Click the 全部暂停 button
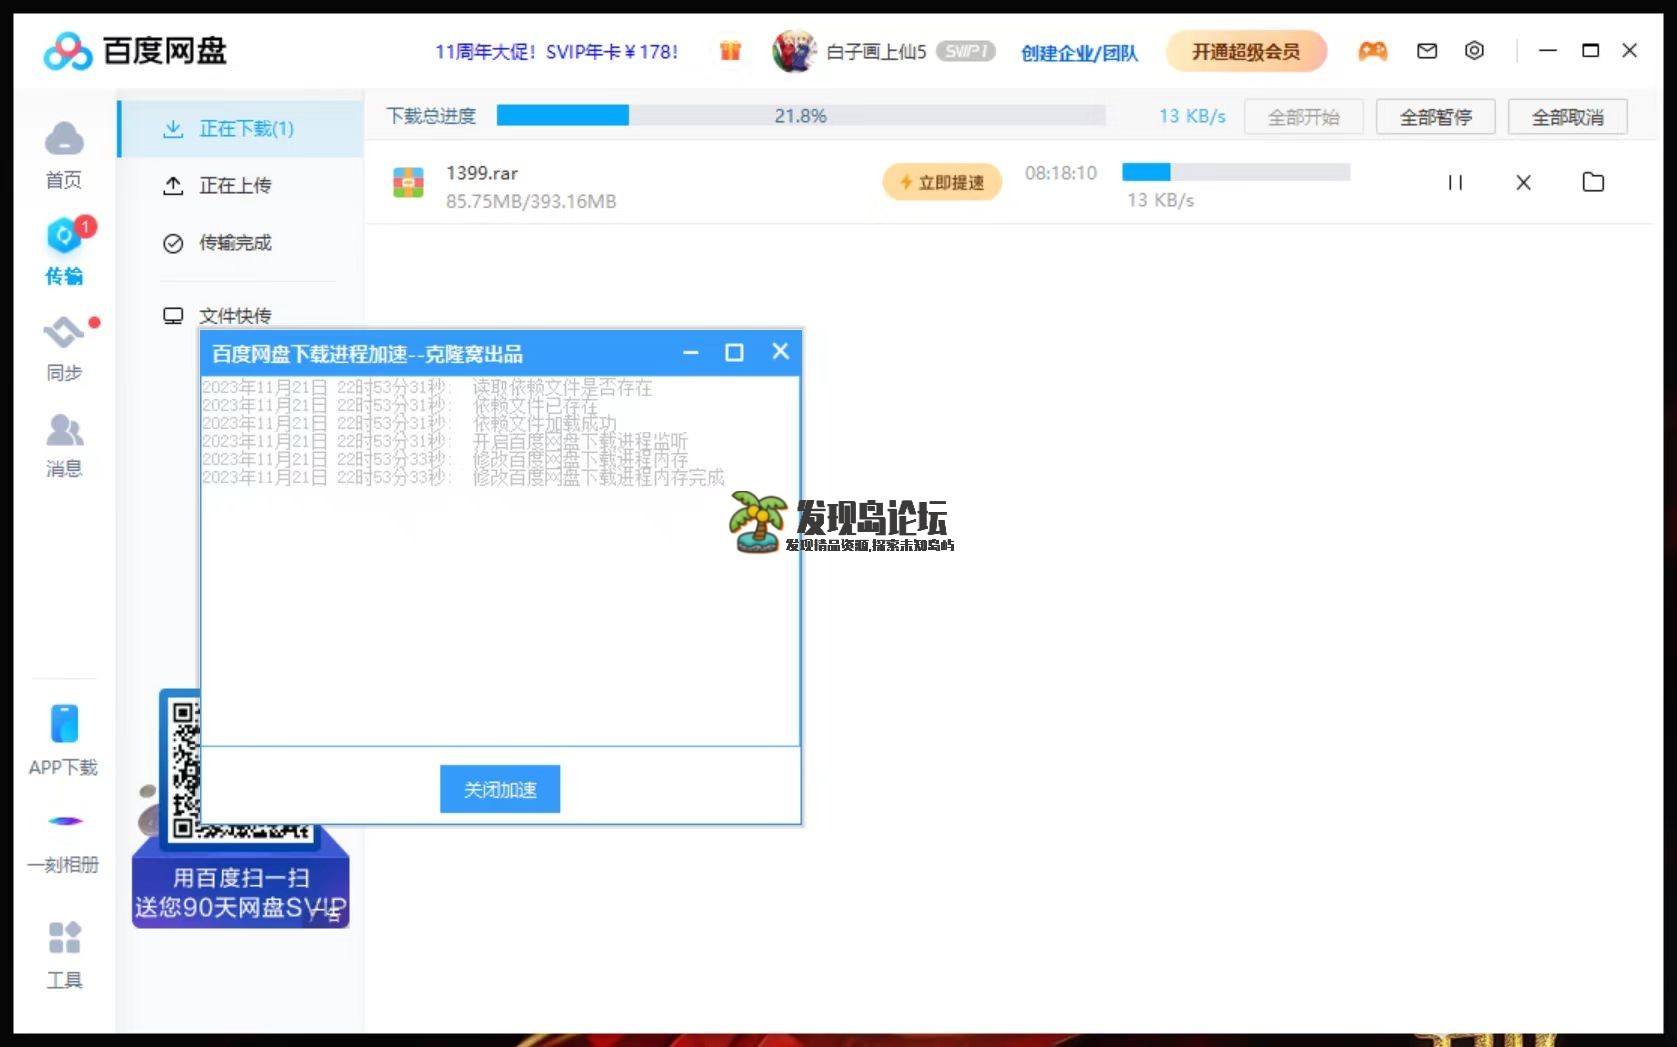 [x=1436, y=117]
